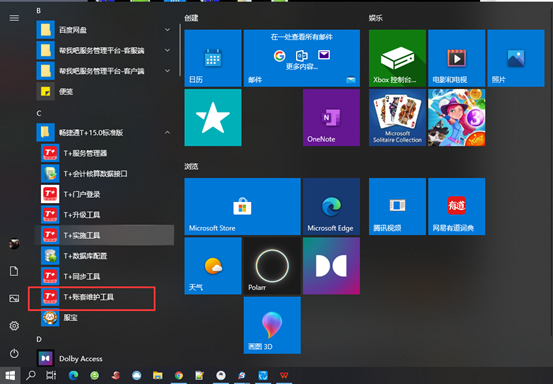Open the 电影和电视 tile
The image size is (553, 384).
pos(457,58)
